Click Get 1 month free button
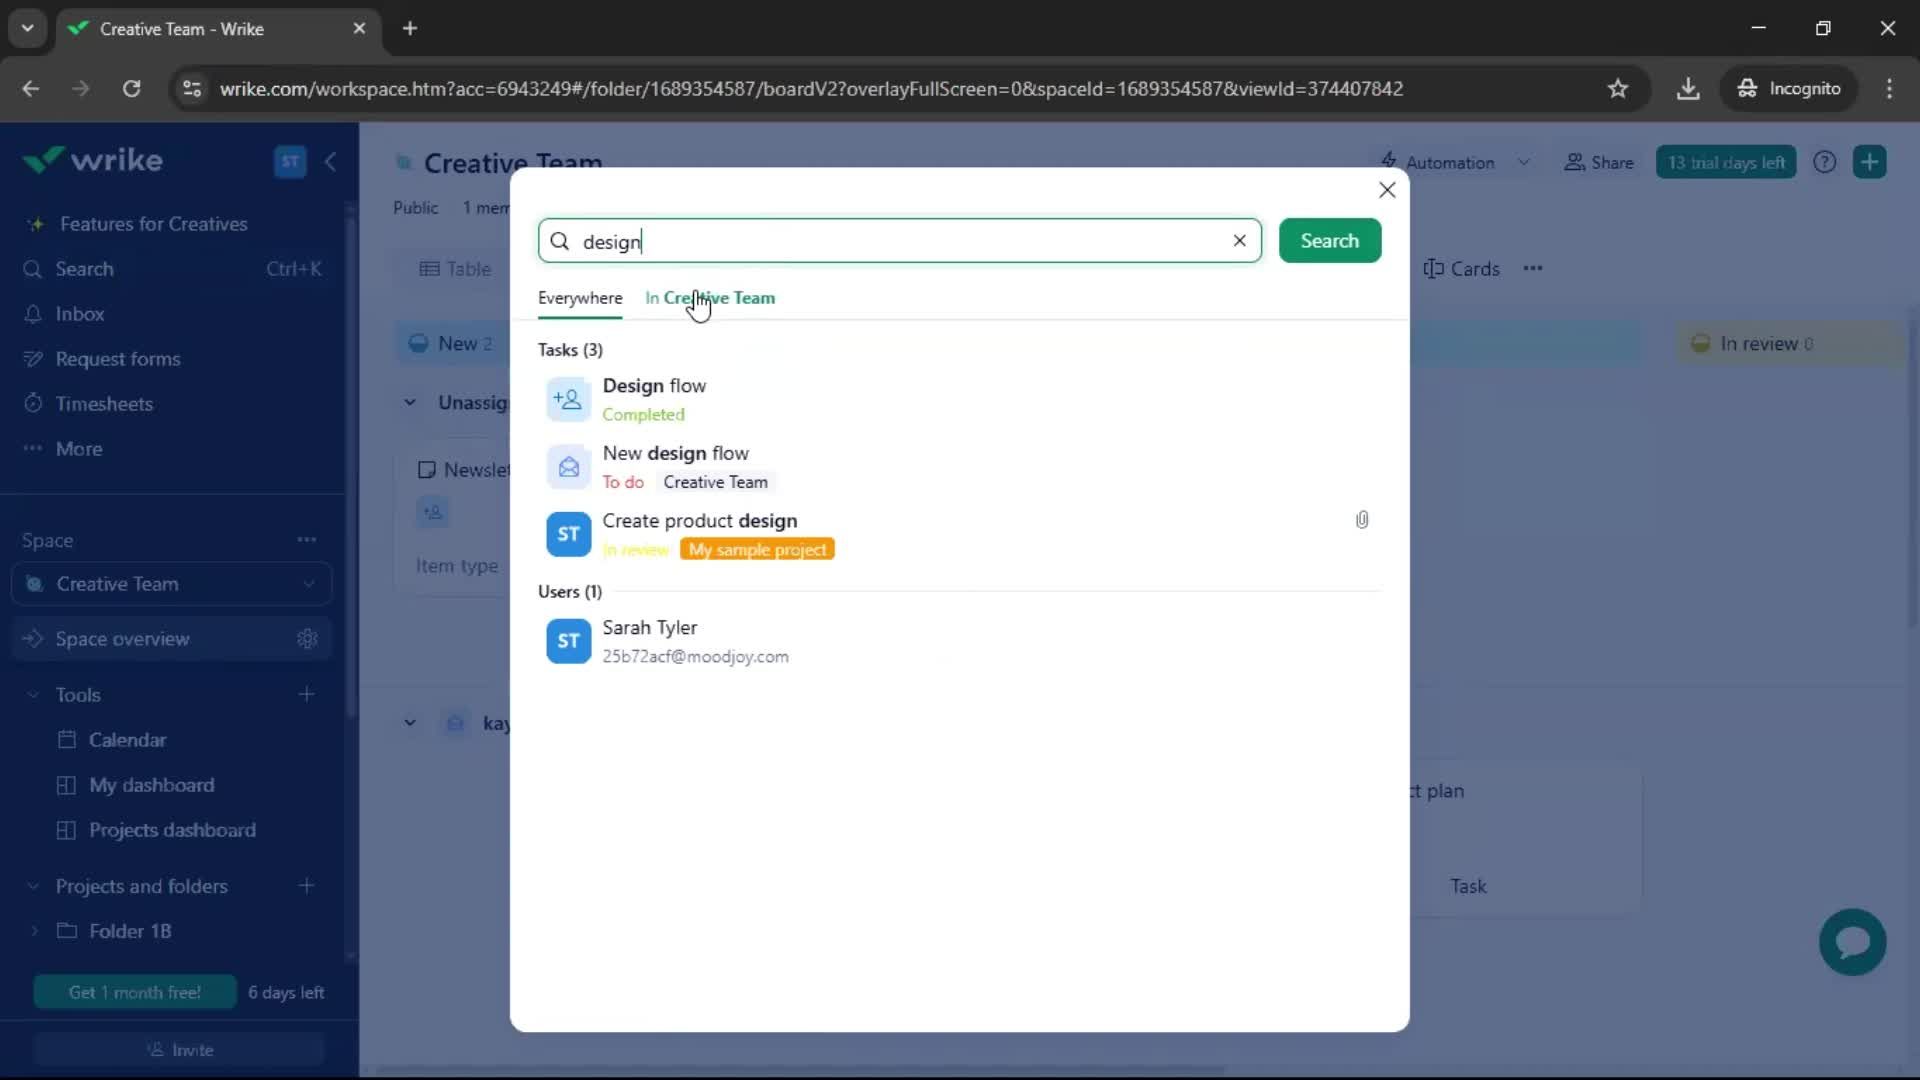Image resolution: width=1920 pixels, height=1080 pixels. (135, 992)
